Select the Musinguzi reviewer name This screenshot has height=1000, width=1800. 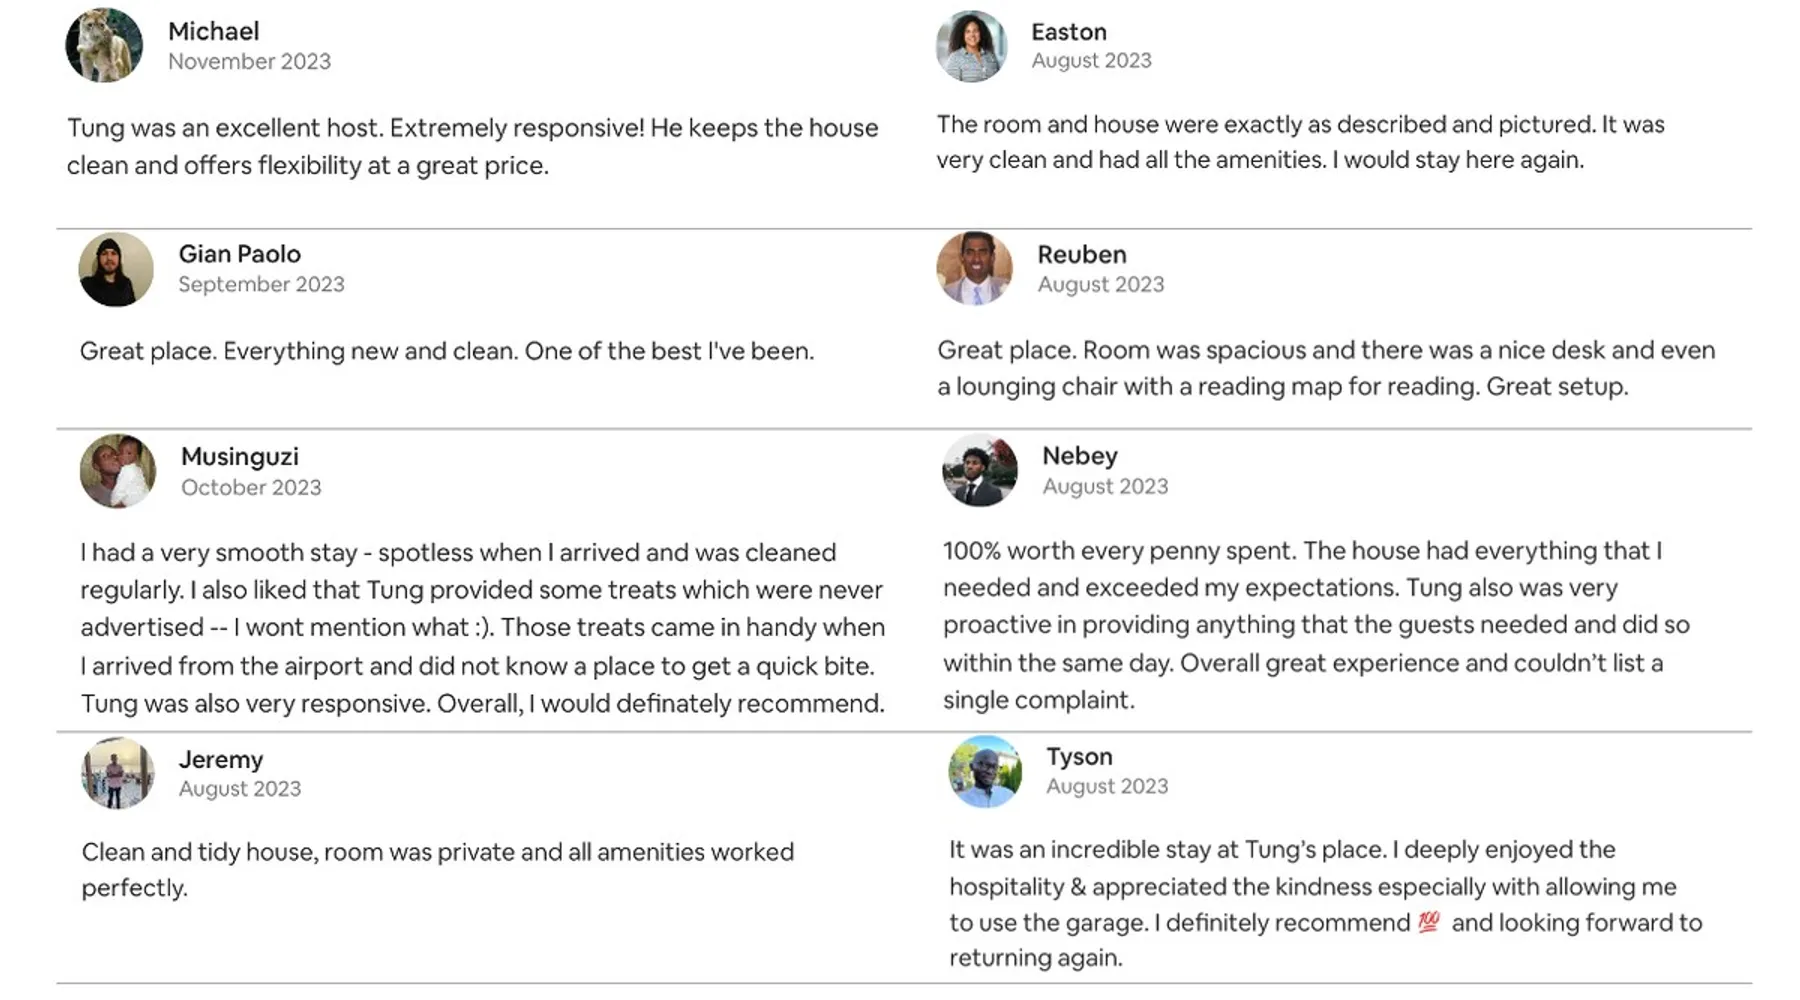[239, 457]
